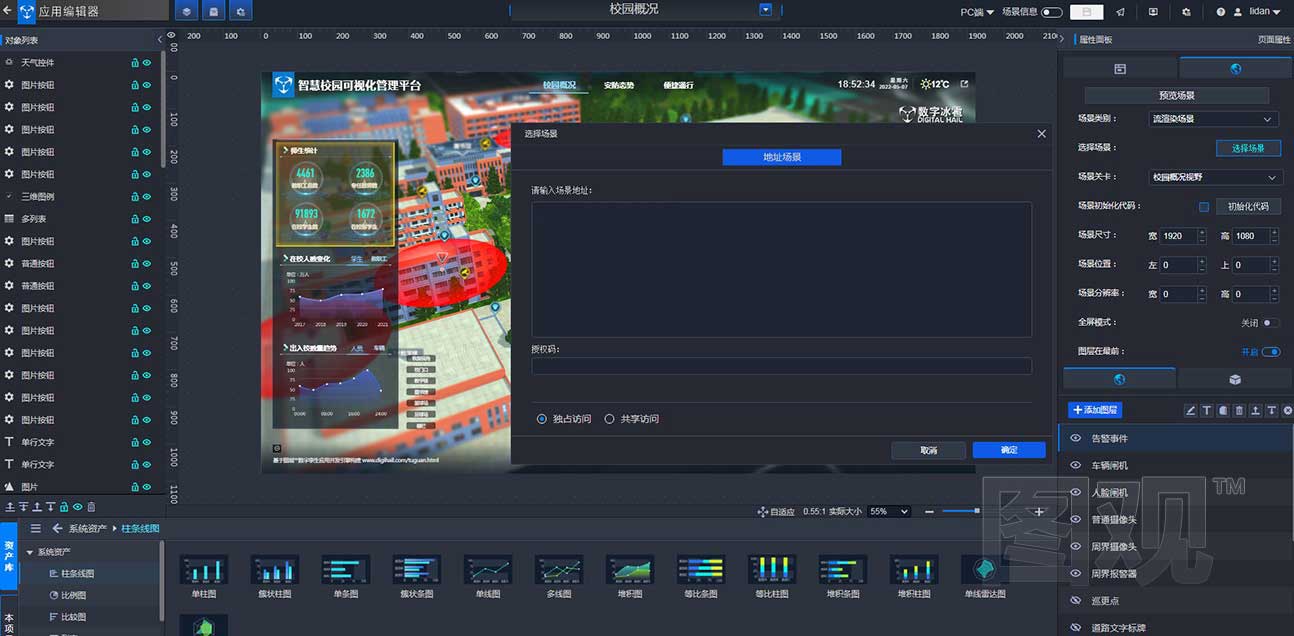Viewport: 1294px width, 636px height.
Task: Click the 自适应 fit-to-screen icon
Action: pyautogui.click(x=763, y=511)
